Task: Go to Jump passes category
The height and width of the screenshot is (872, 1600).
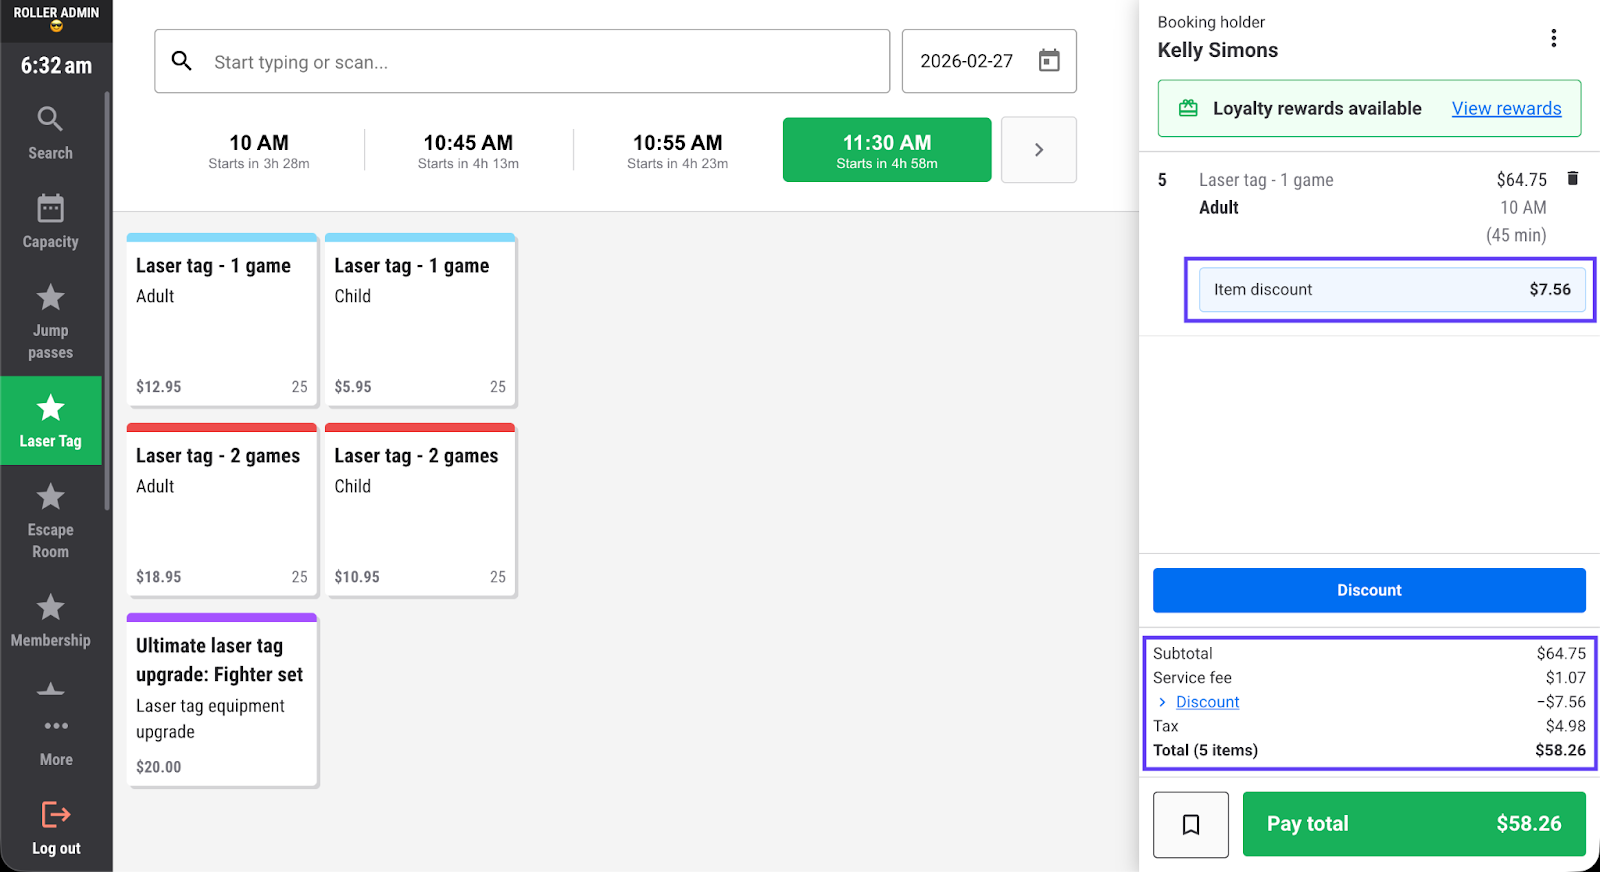Action: coord(50,321)
